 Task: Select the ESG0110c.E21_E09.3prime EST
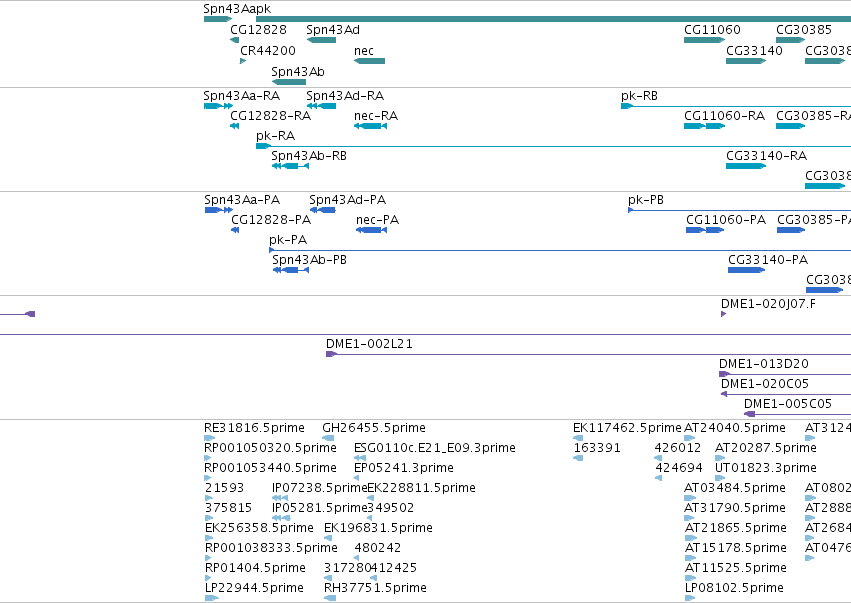[x=360, y=458]
